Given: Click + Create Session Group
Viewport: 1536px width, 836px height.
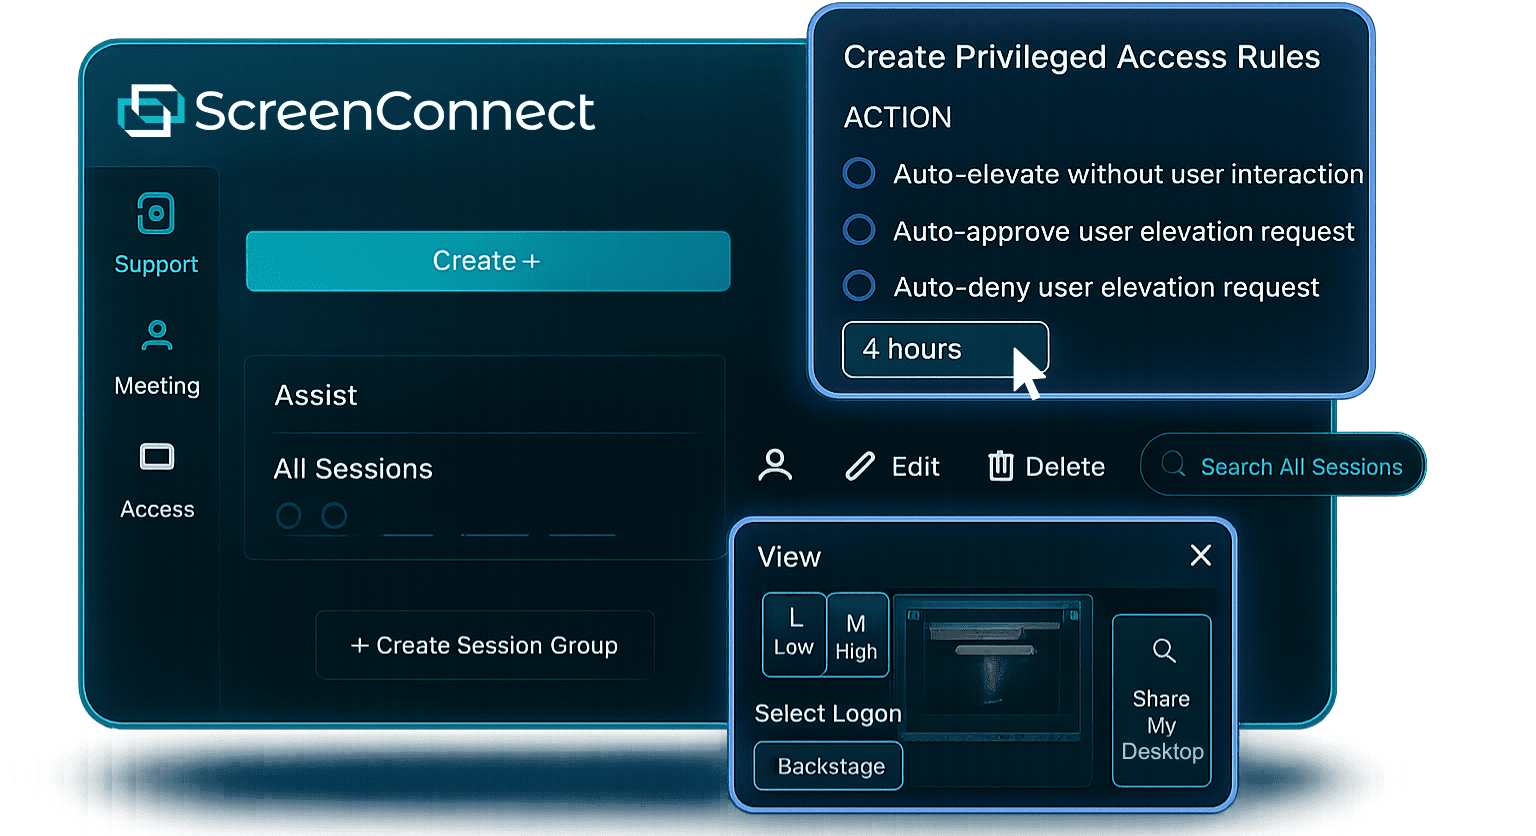Looking at the screenshot, I should tap(485, 645).
